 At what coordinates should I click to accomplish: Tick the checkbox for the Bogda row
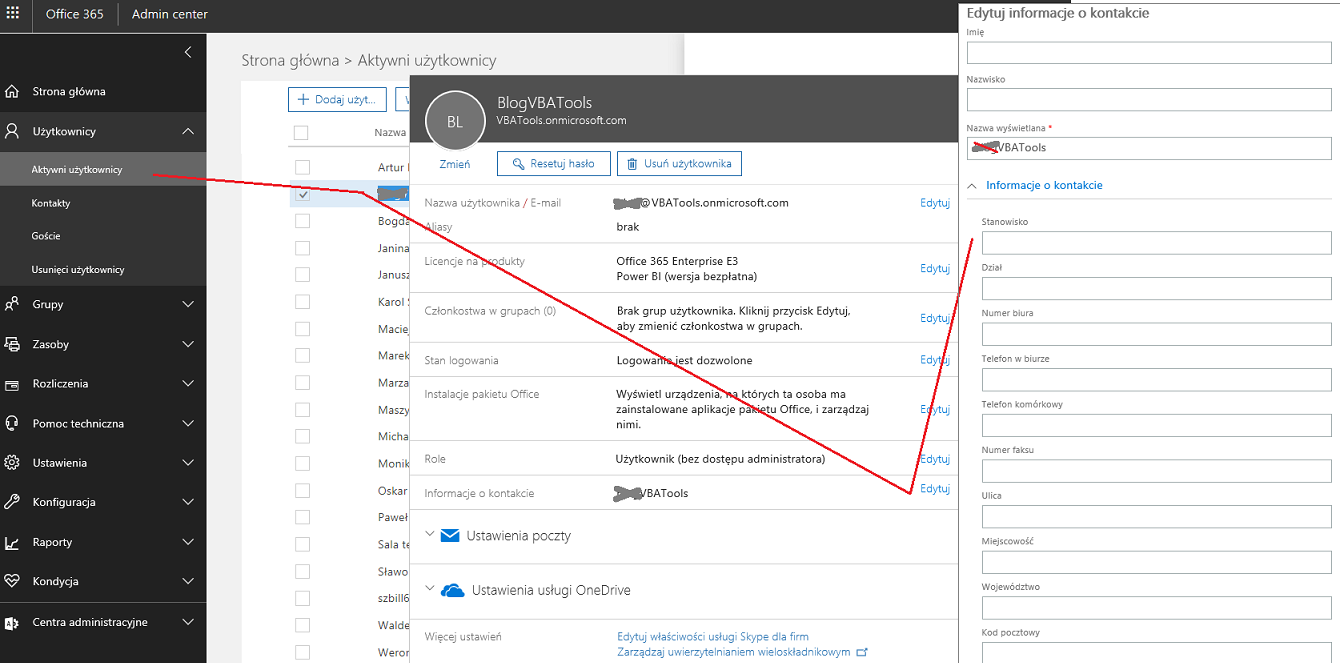(x=302, y=221)
